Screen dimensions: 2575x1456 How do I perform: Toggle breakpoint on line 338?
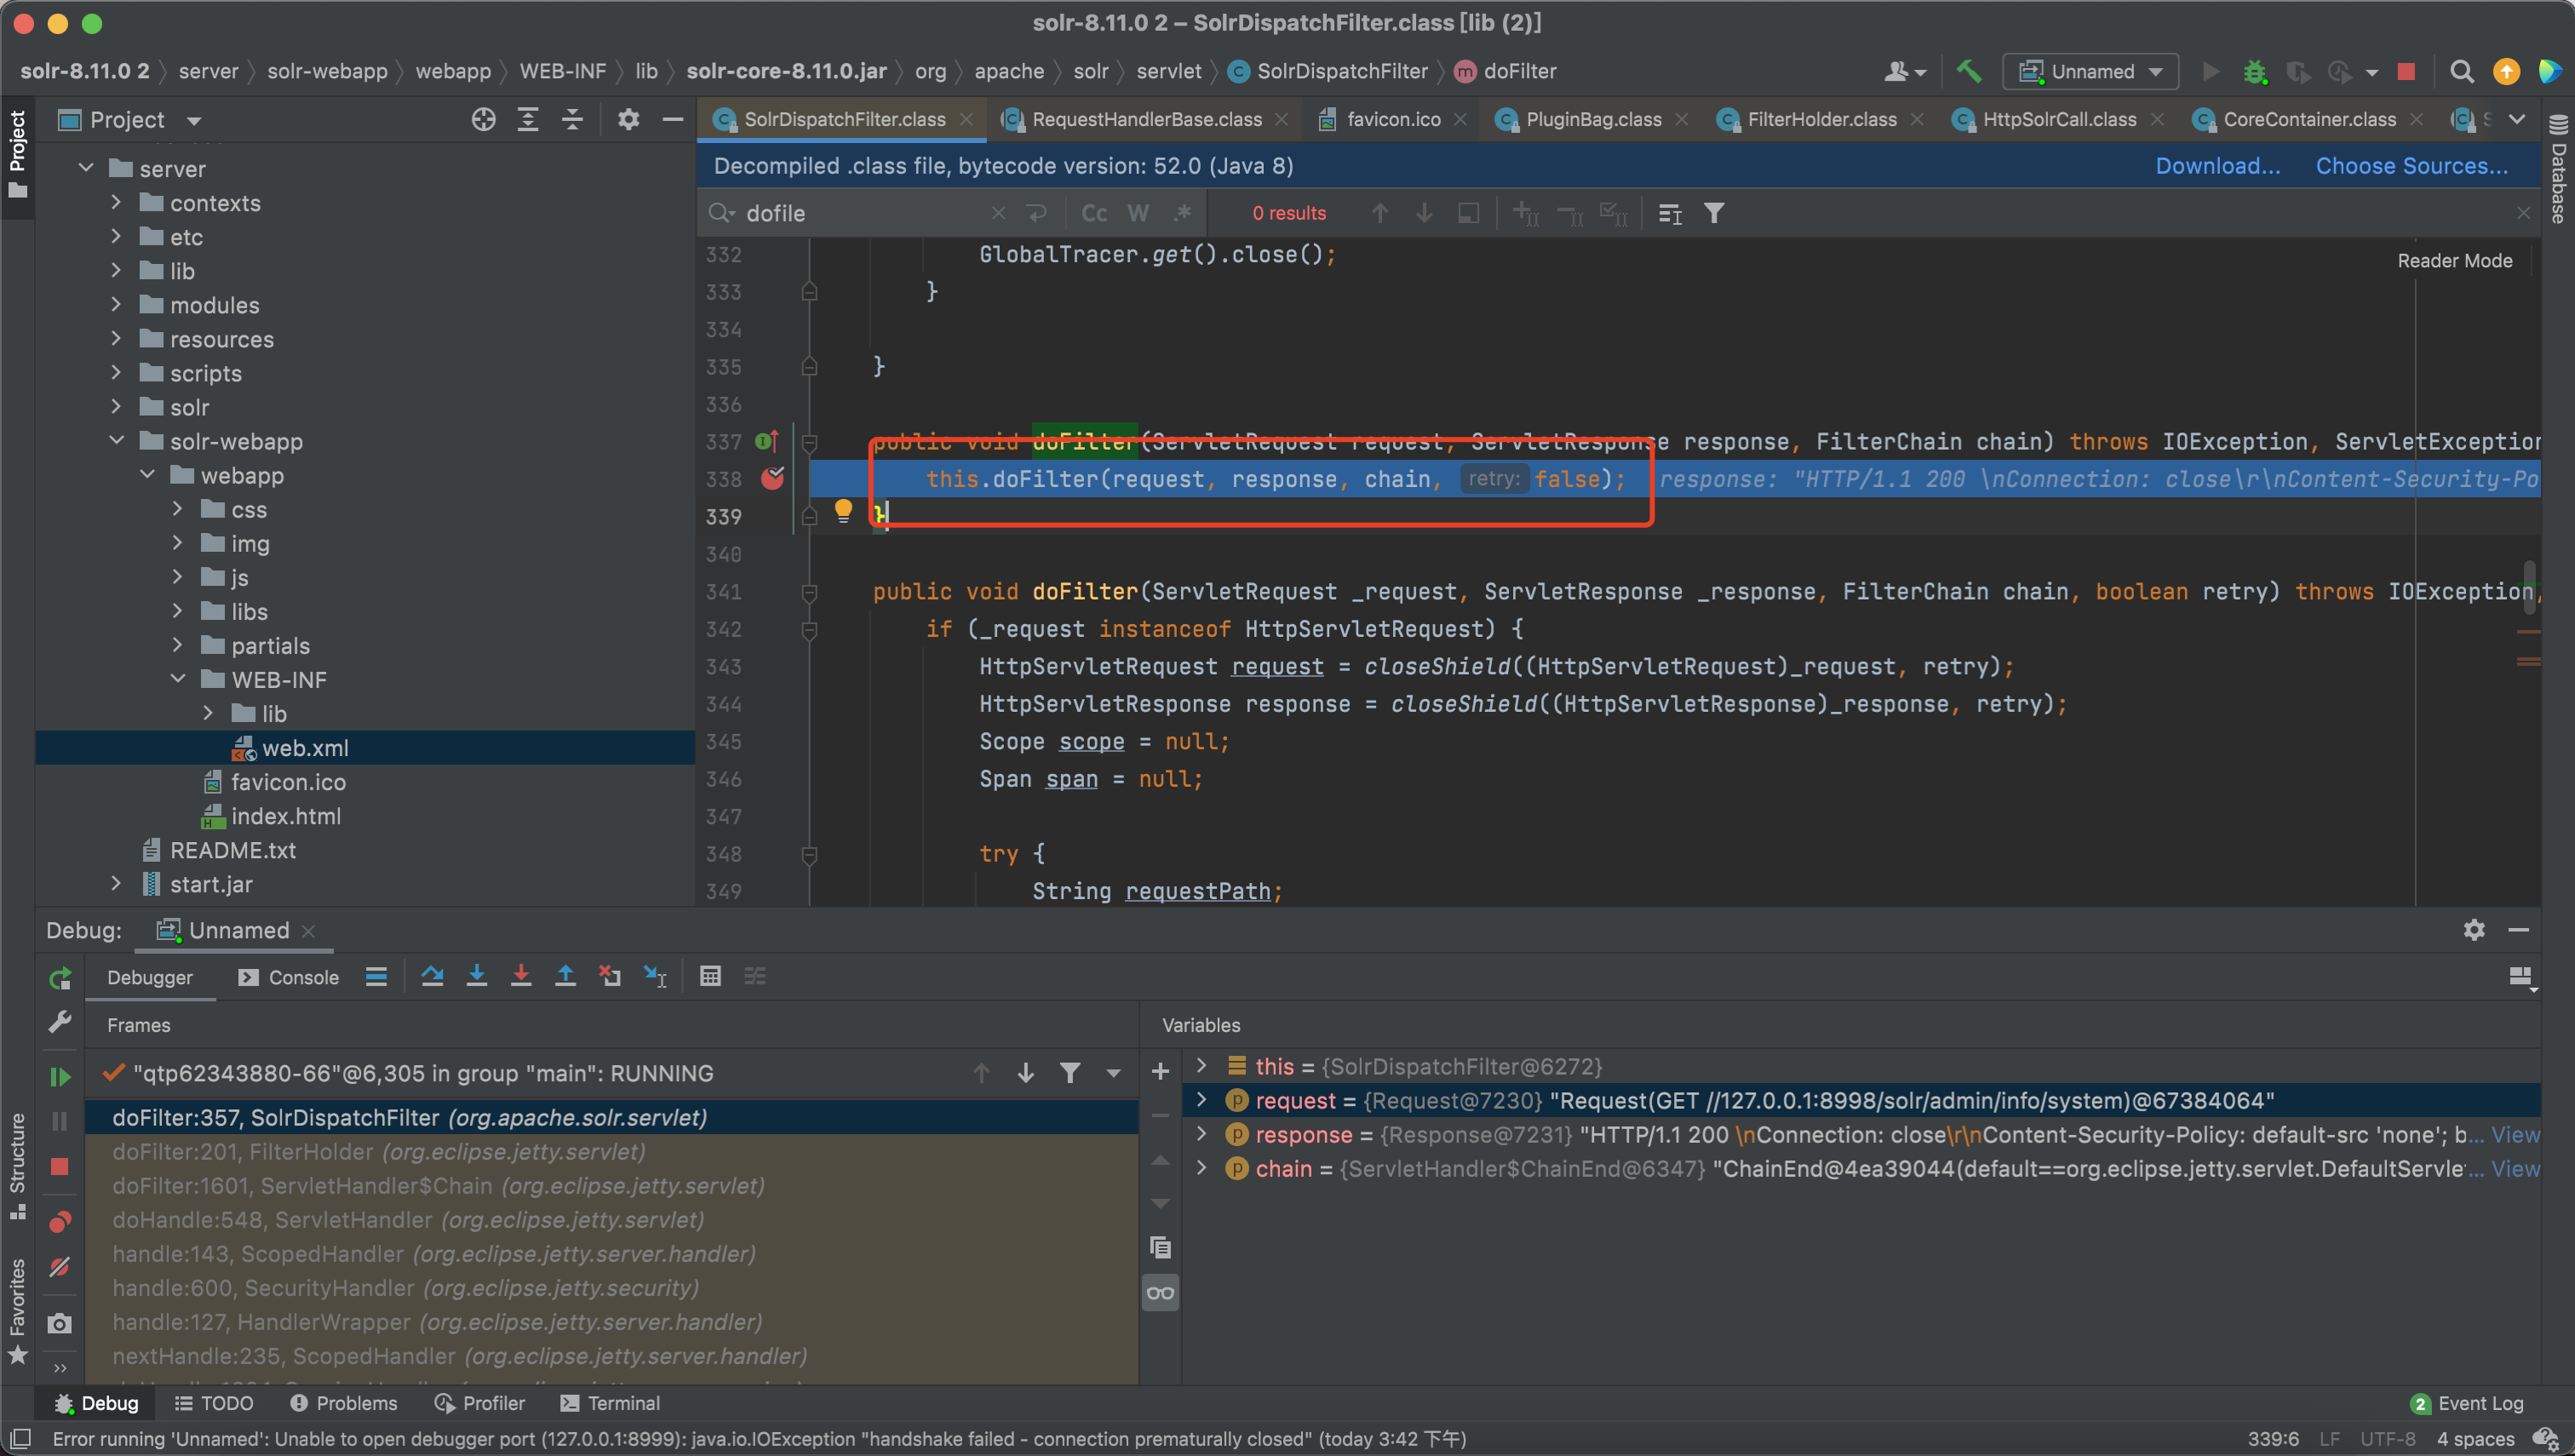772,479
